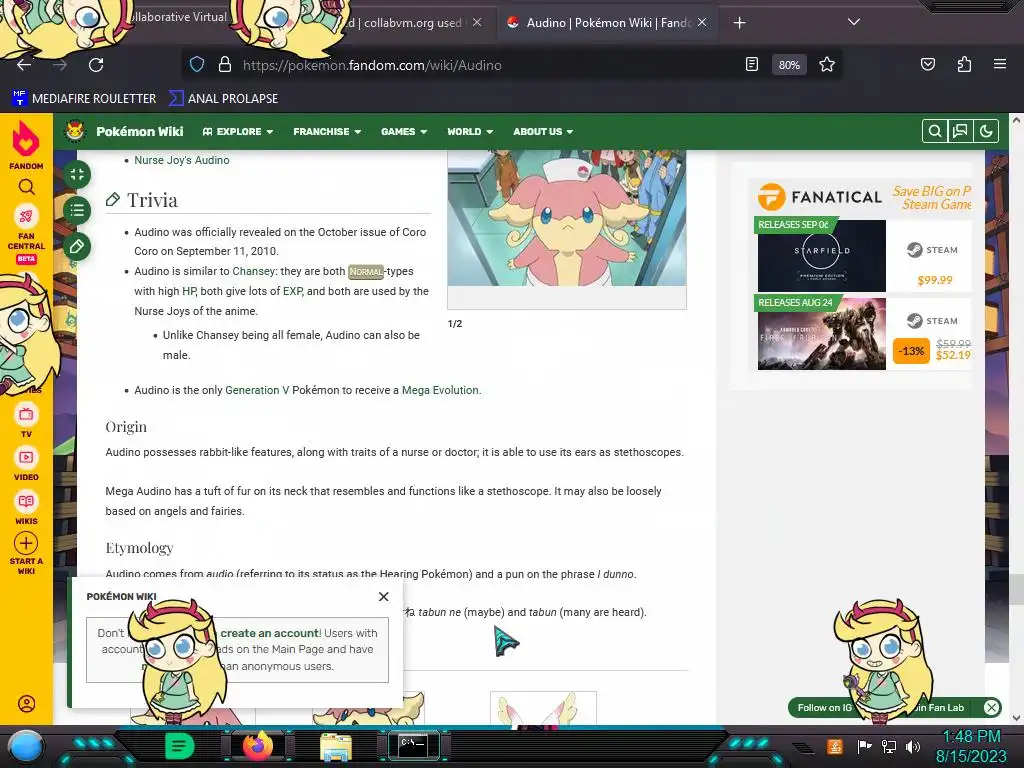1024x768 pixels.
Task: Reset the 80% zoom level badge
Action: (x=789, y=65)
